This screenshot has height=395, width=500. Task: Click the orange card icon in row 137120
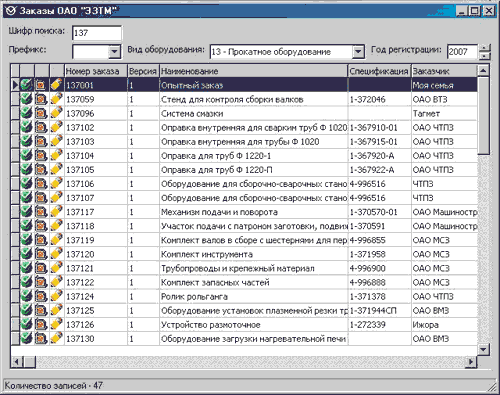[41, 254]
